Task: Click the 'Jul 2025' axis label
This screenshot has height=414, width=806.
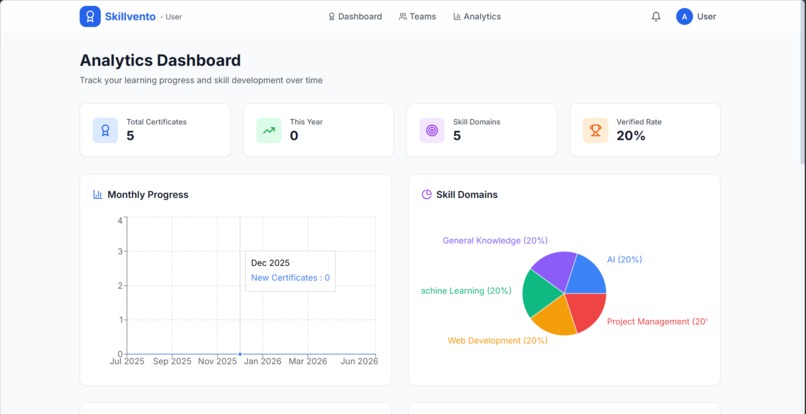Action: (x=127, y=362)
